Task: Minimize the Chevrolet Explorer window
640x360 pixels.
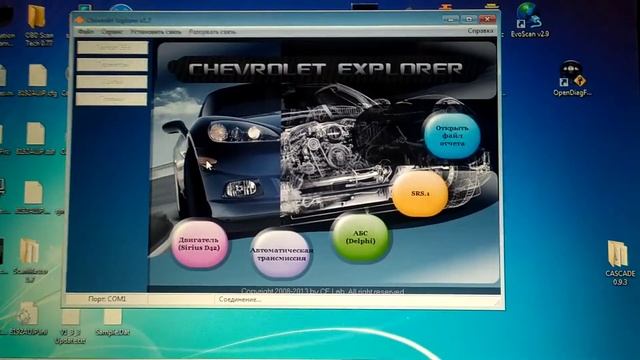Action: [x=451, y=19]
